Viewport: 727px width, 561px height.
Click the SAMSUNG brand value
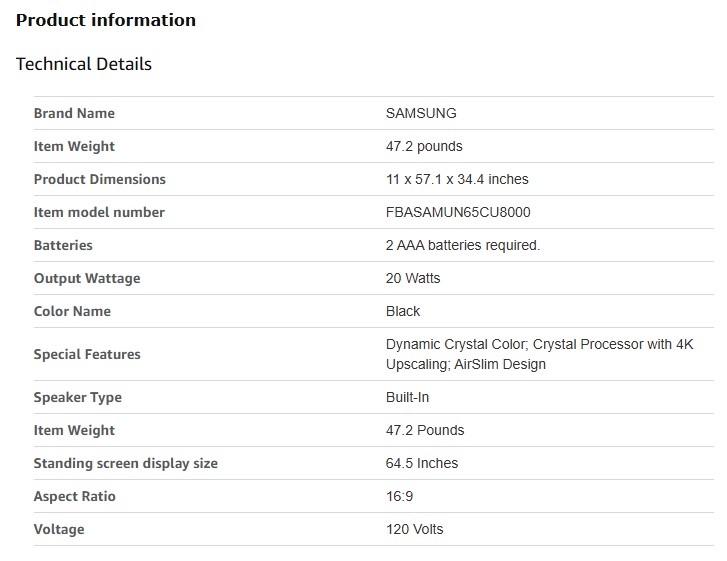(421, 113)
